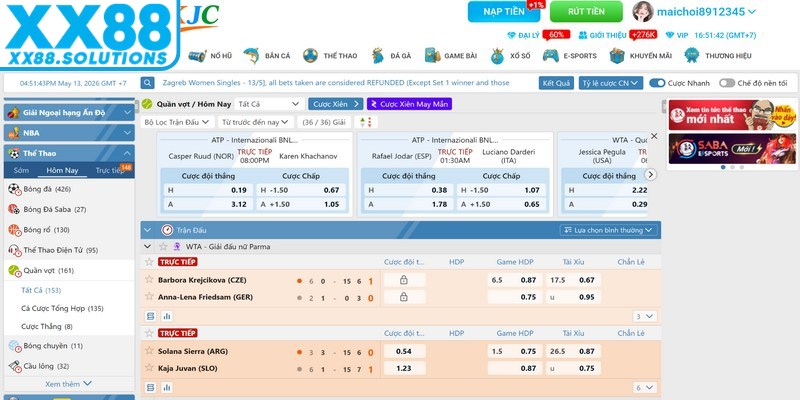Switch to the Hôm Nay tab

62,170
